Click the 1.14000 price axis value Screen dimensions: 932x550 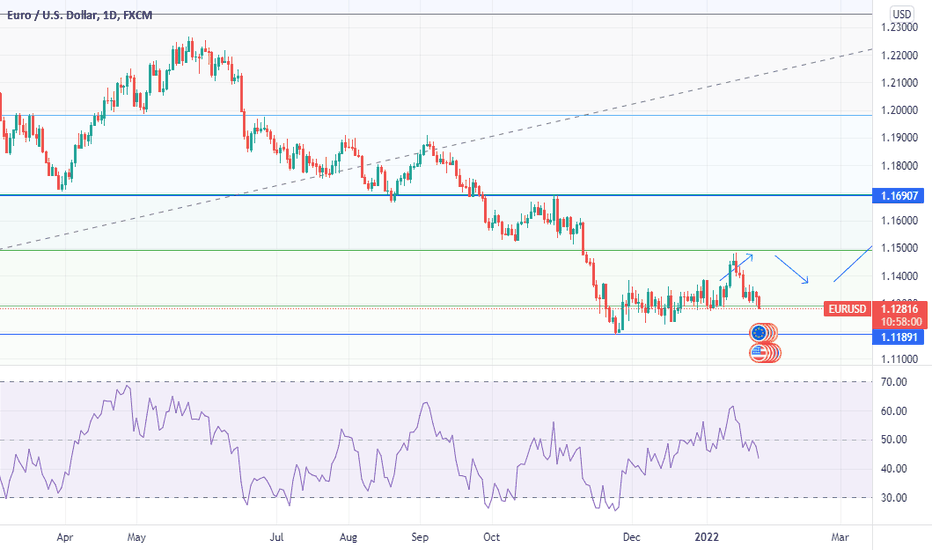[x=899, y=276]
